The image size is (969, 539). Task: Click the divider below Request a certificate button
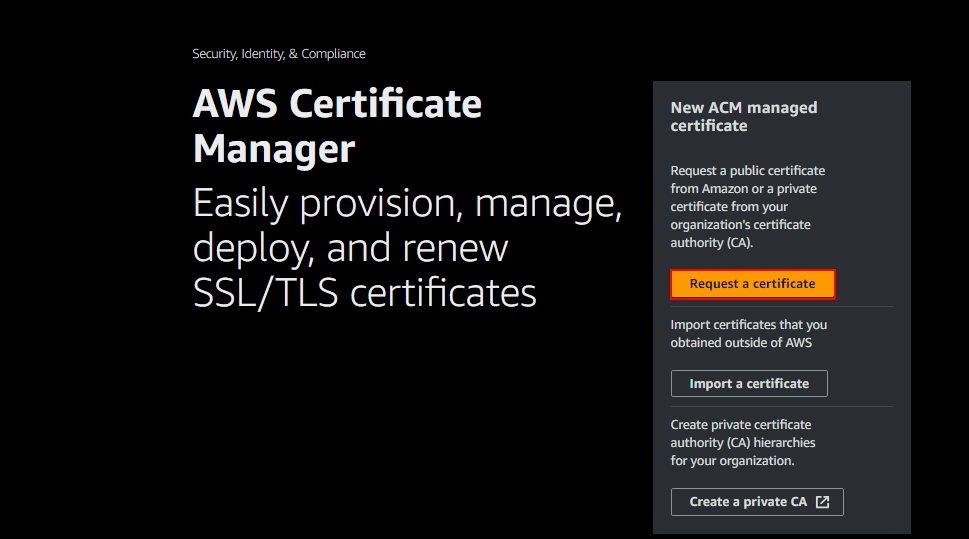tap(781, 307)
